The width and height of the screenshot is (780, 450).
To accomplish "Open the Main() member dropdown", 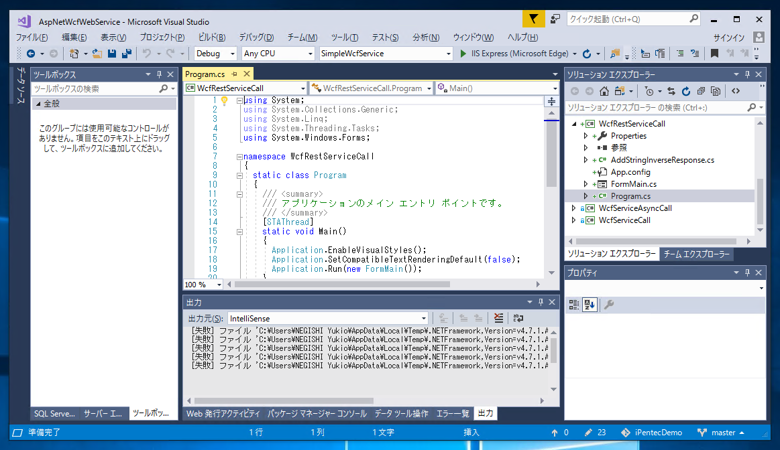I will tap(555, 89).
